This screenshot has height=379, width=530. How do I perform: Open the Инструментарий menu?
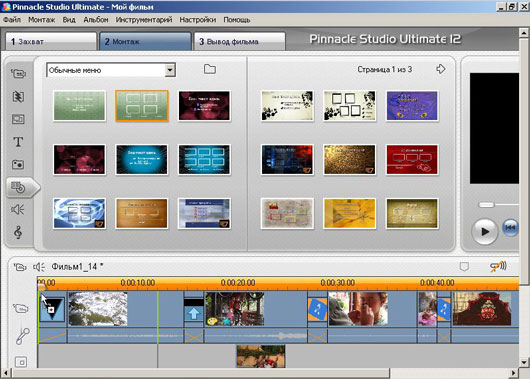tap(144, 20)
